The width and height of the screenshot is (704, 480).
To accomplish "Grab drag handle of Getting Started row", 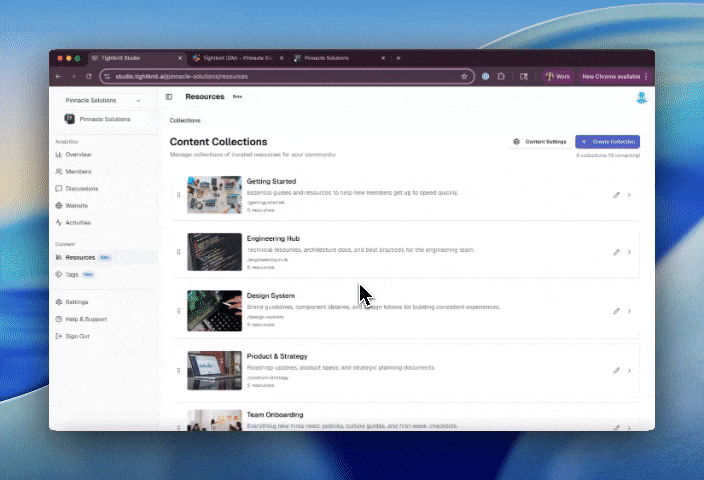I will tap(179, 195).
